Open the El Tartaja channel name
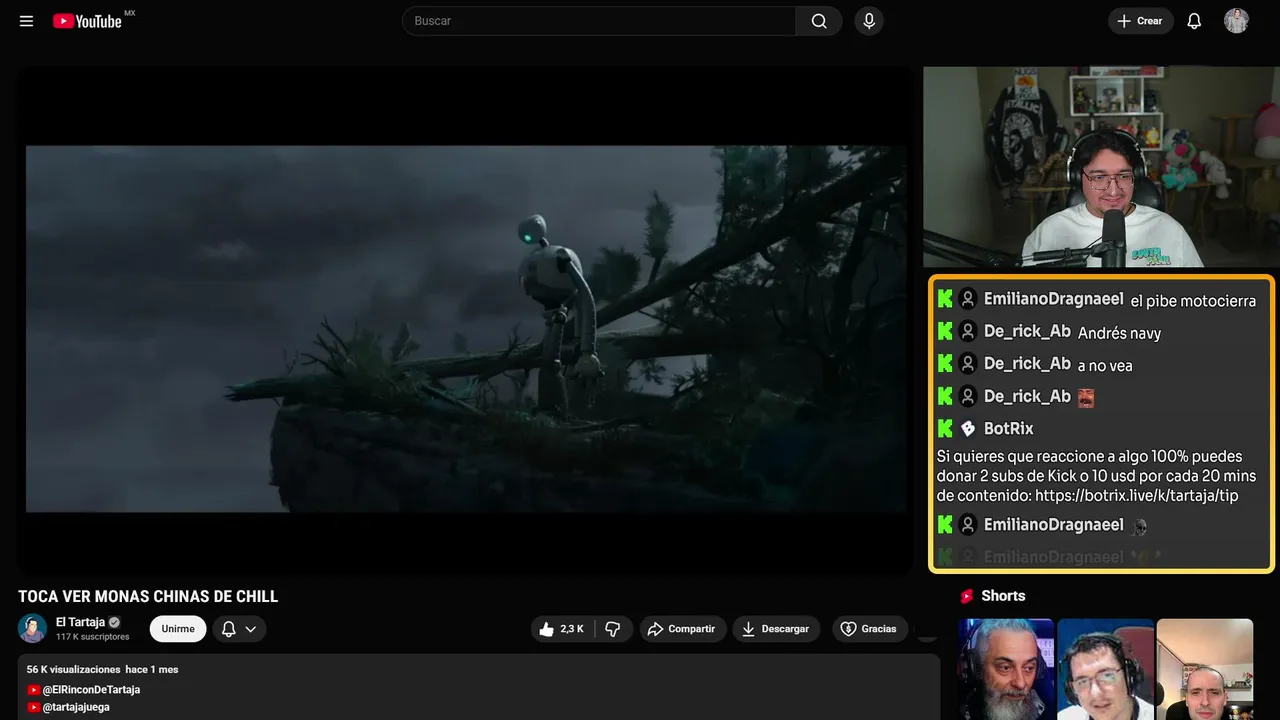The height and width of the screenshot is (720, 1280). 80,622
